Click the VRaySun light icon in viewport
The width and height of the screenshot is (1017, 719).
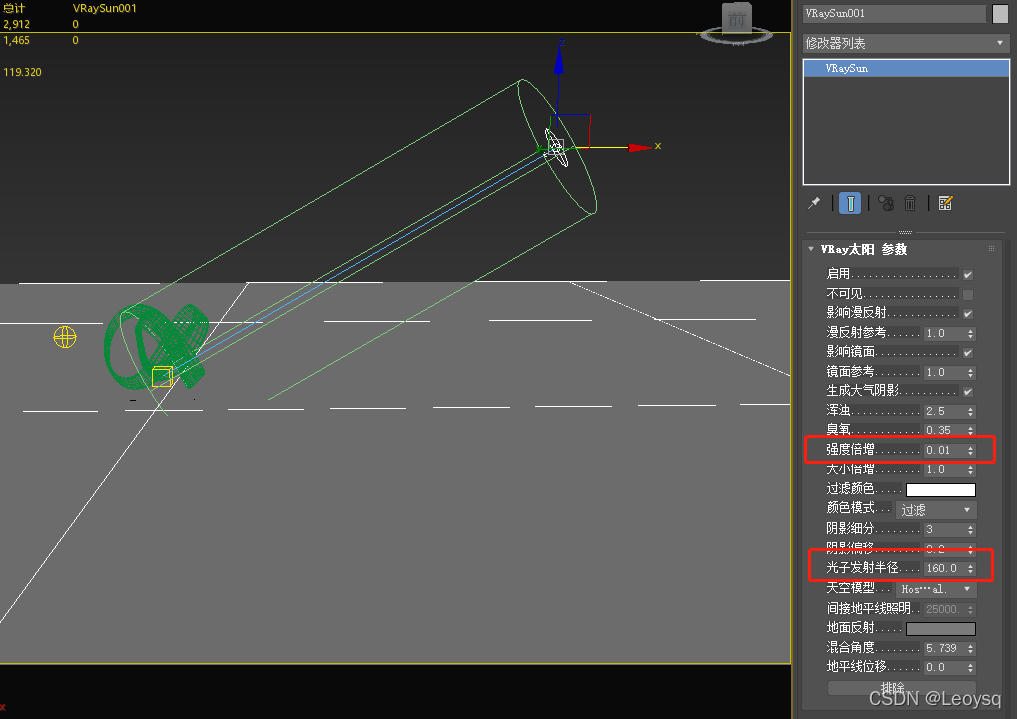[556, 147]
